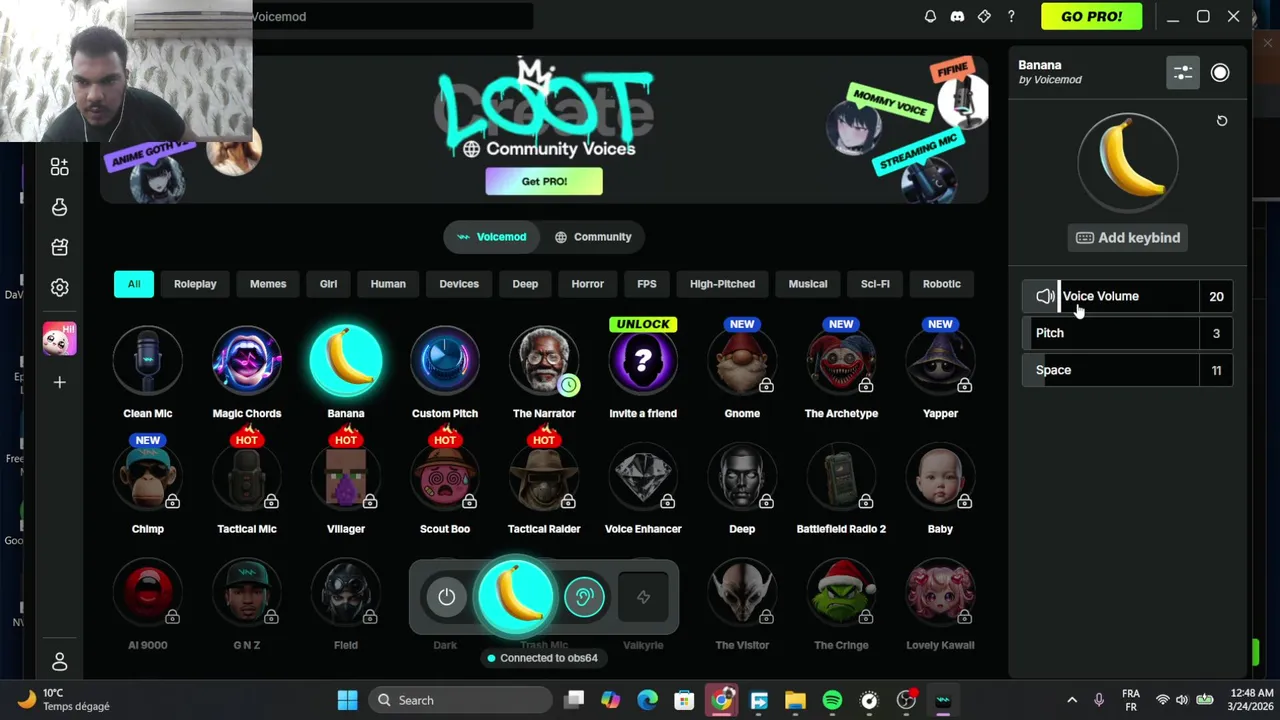Adjust the Pitch slider
The image size is (1280, 720).
click(x=1127, y=333)
